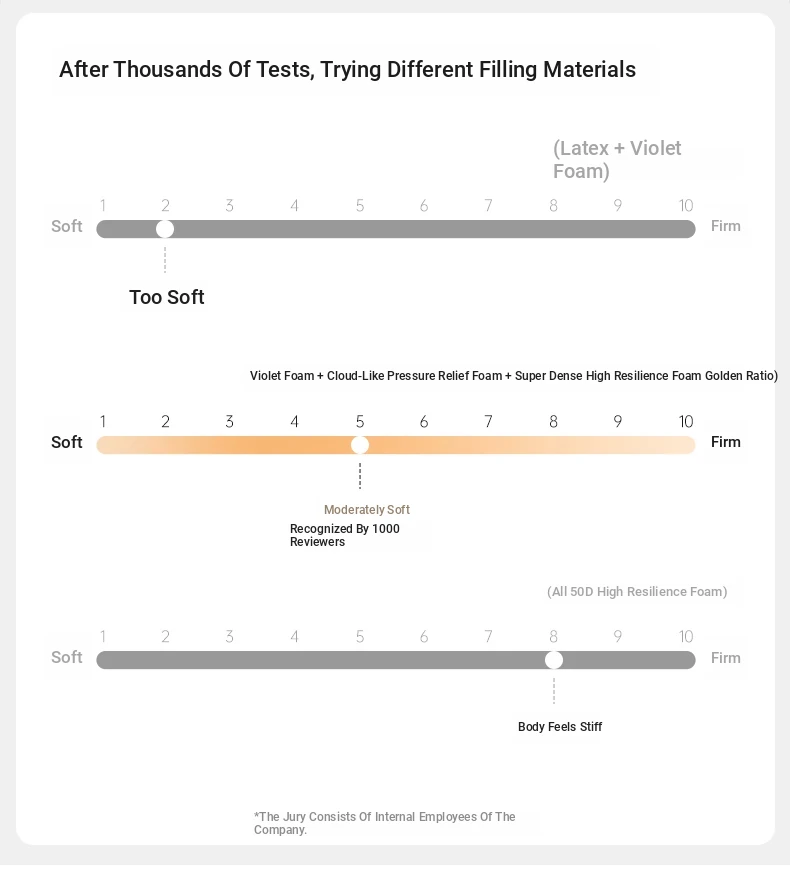The height and width of the screenshot is (883, 790).
Task: Click Recognized By 1000 Reviewers text
Action: tap(345, 535)
